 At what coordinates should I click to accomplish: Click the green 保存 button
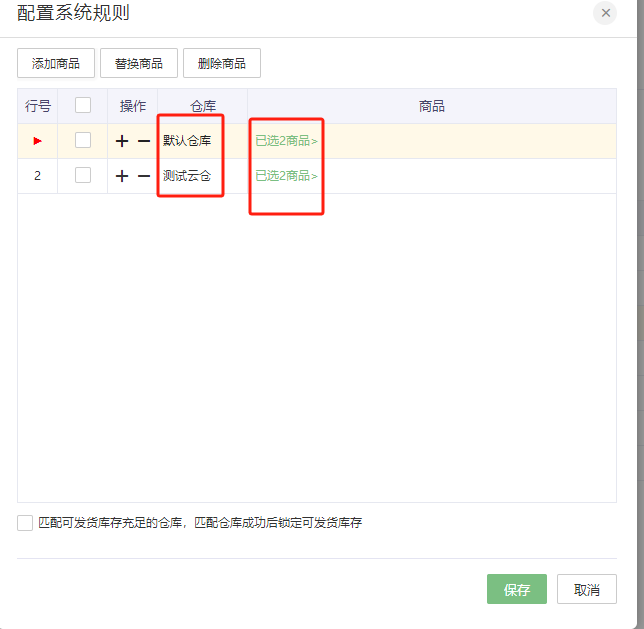pyautogui.click(x=517, y=589)
